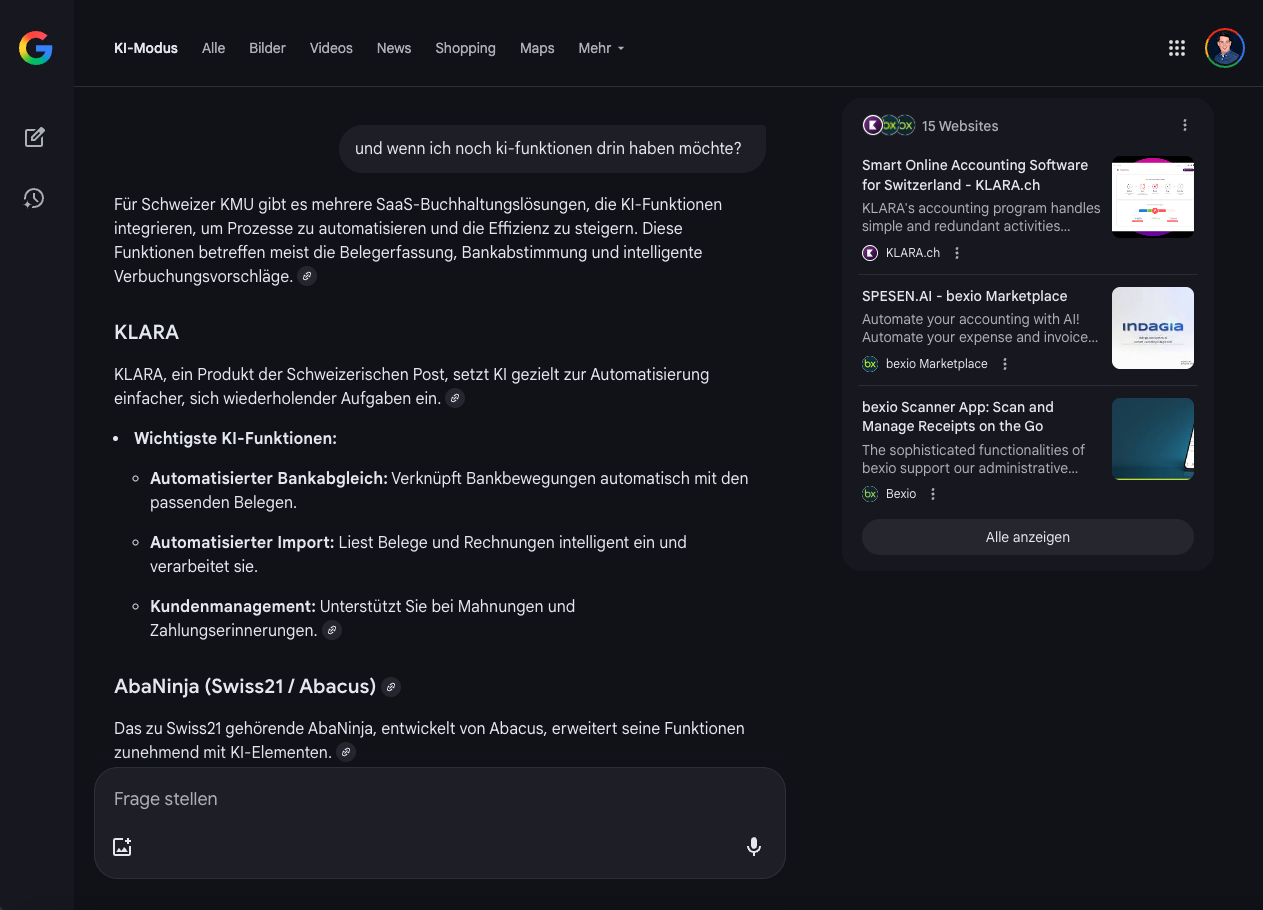Viewport: 1263px width, 910px height.
Task: Open more options next to KLARA.ch
Action: (x=957, y=253)
